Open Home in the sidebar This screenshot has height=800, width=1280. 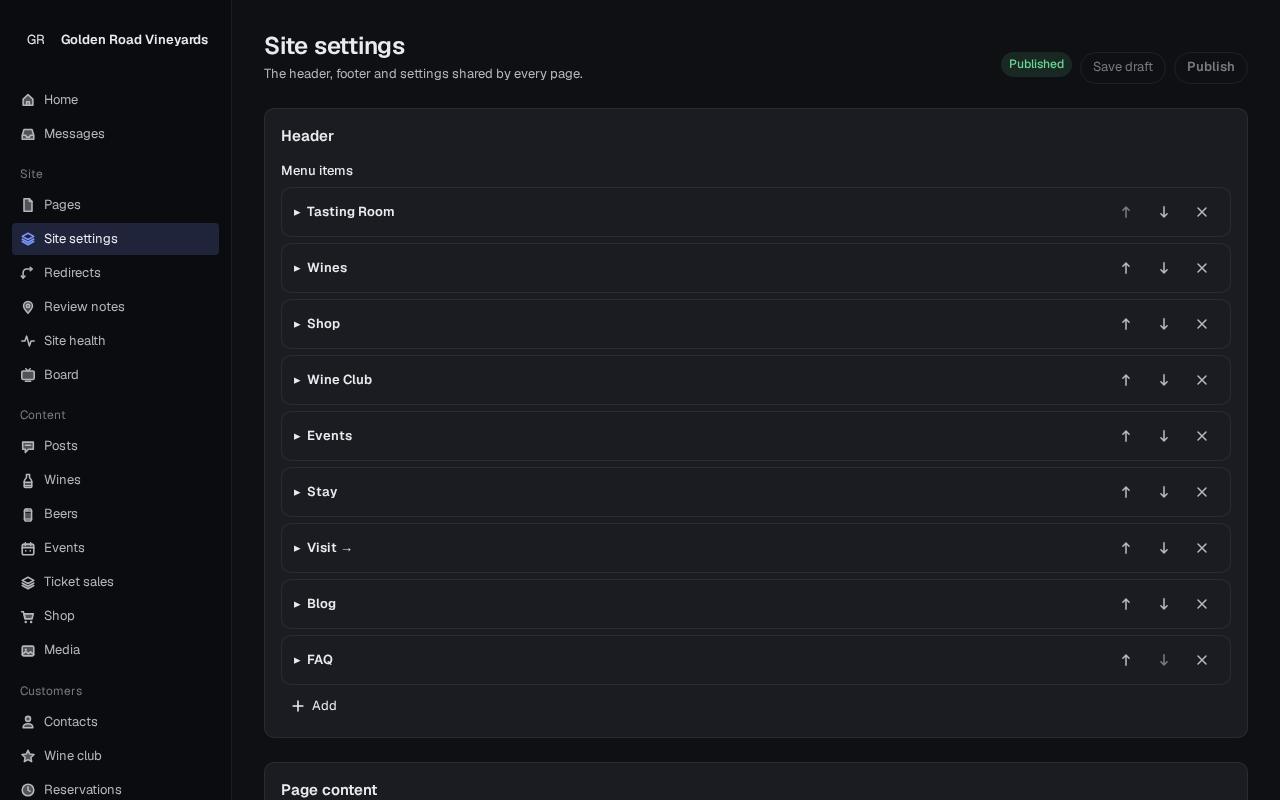(x=115, y=100)
